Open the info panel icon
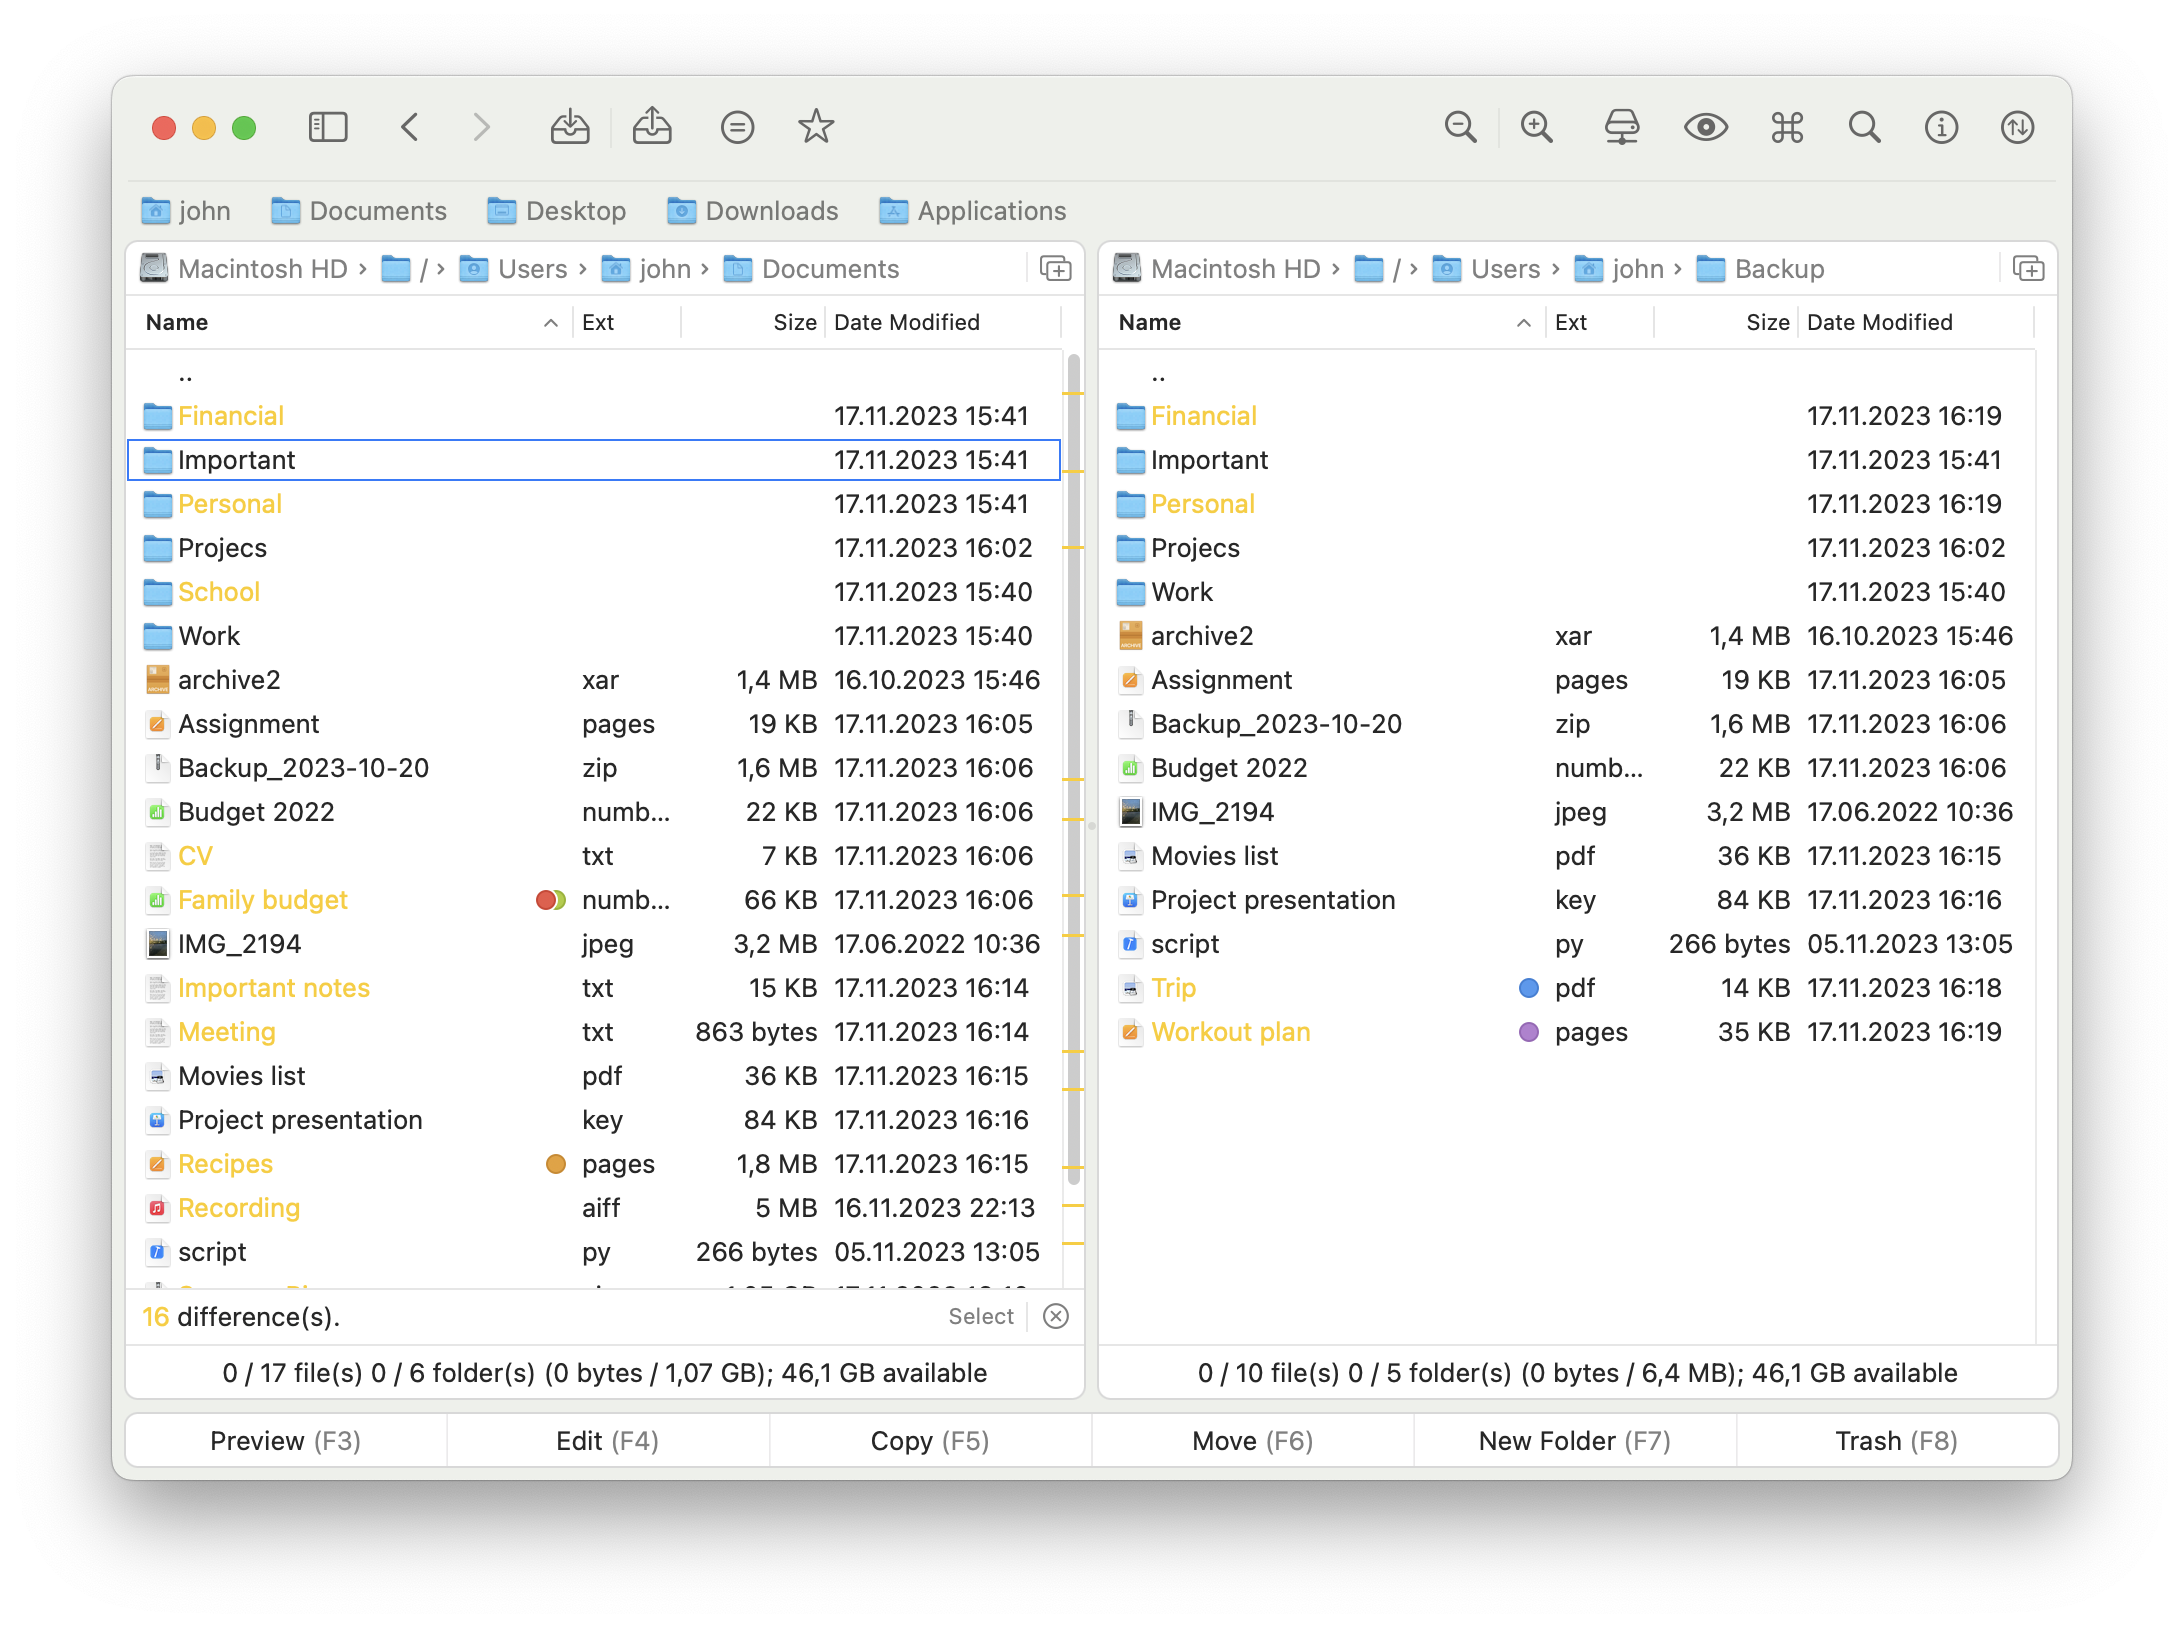This screenshot has width=2184, height=1628. point(1940,127)
